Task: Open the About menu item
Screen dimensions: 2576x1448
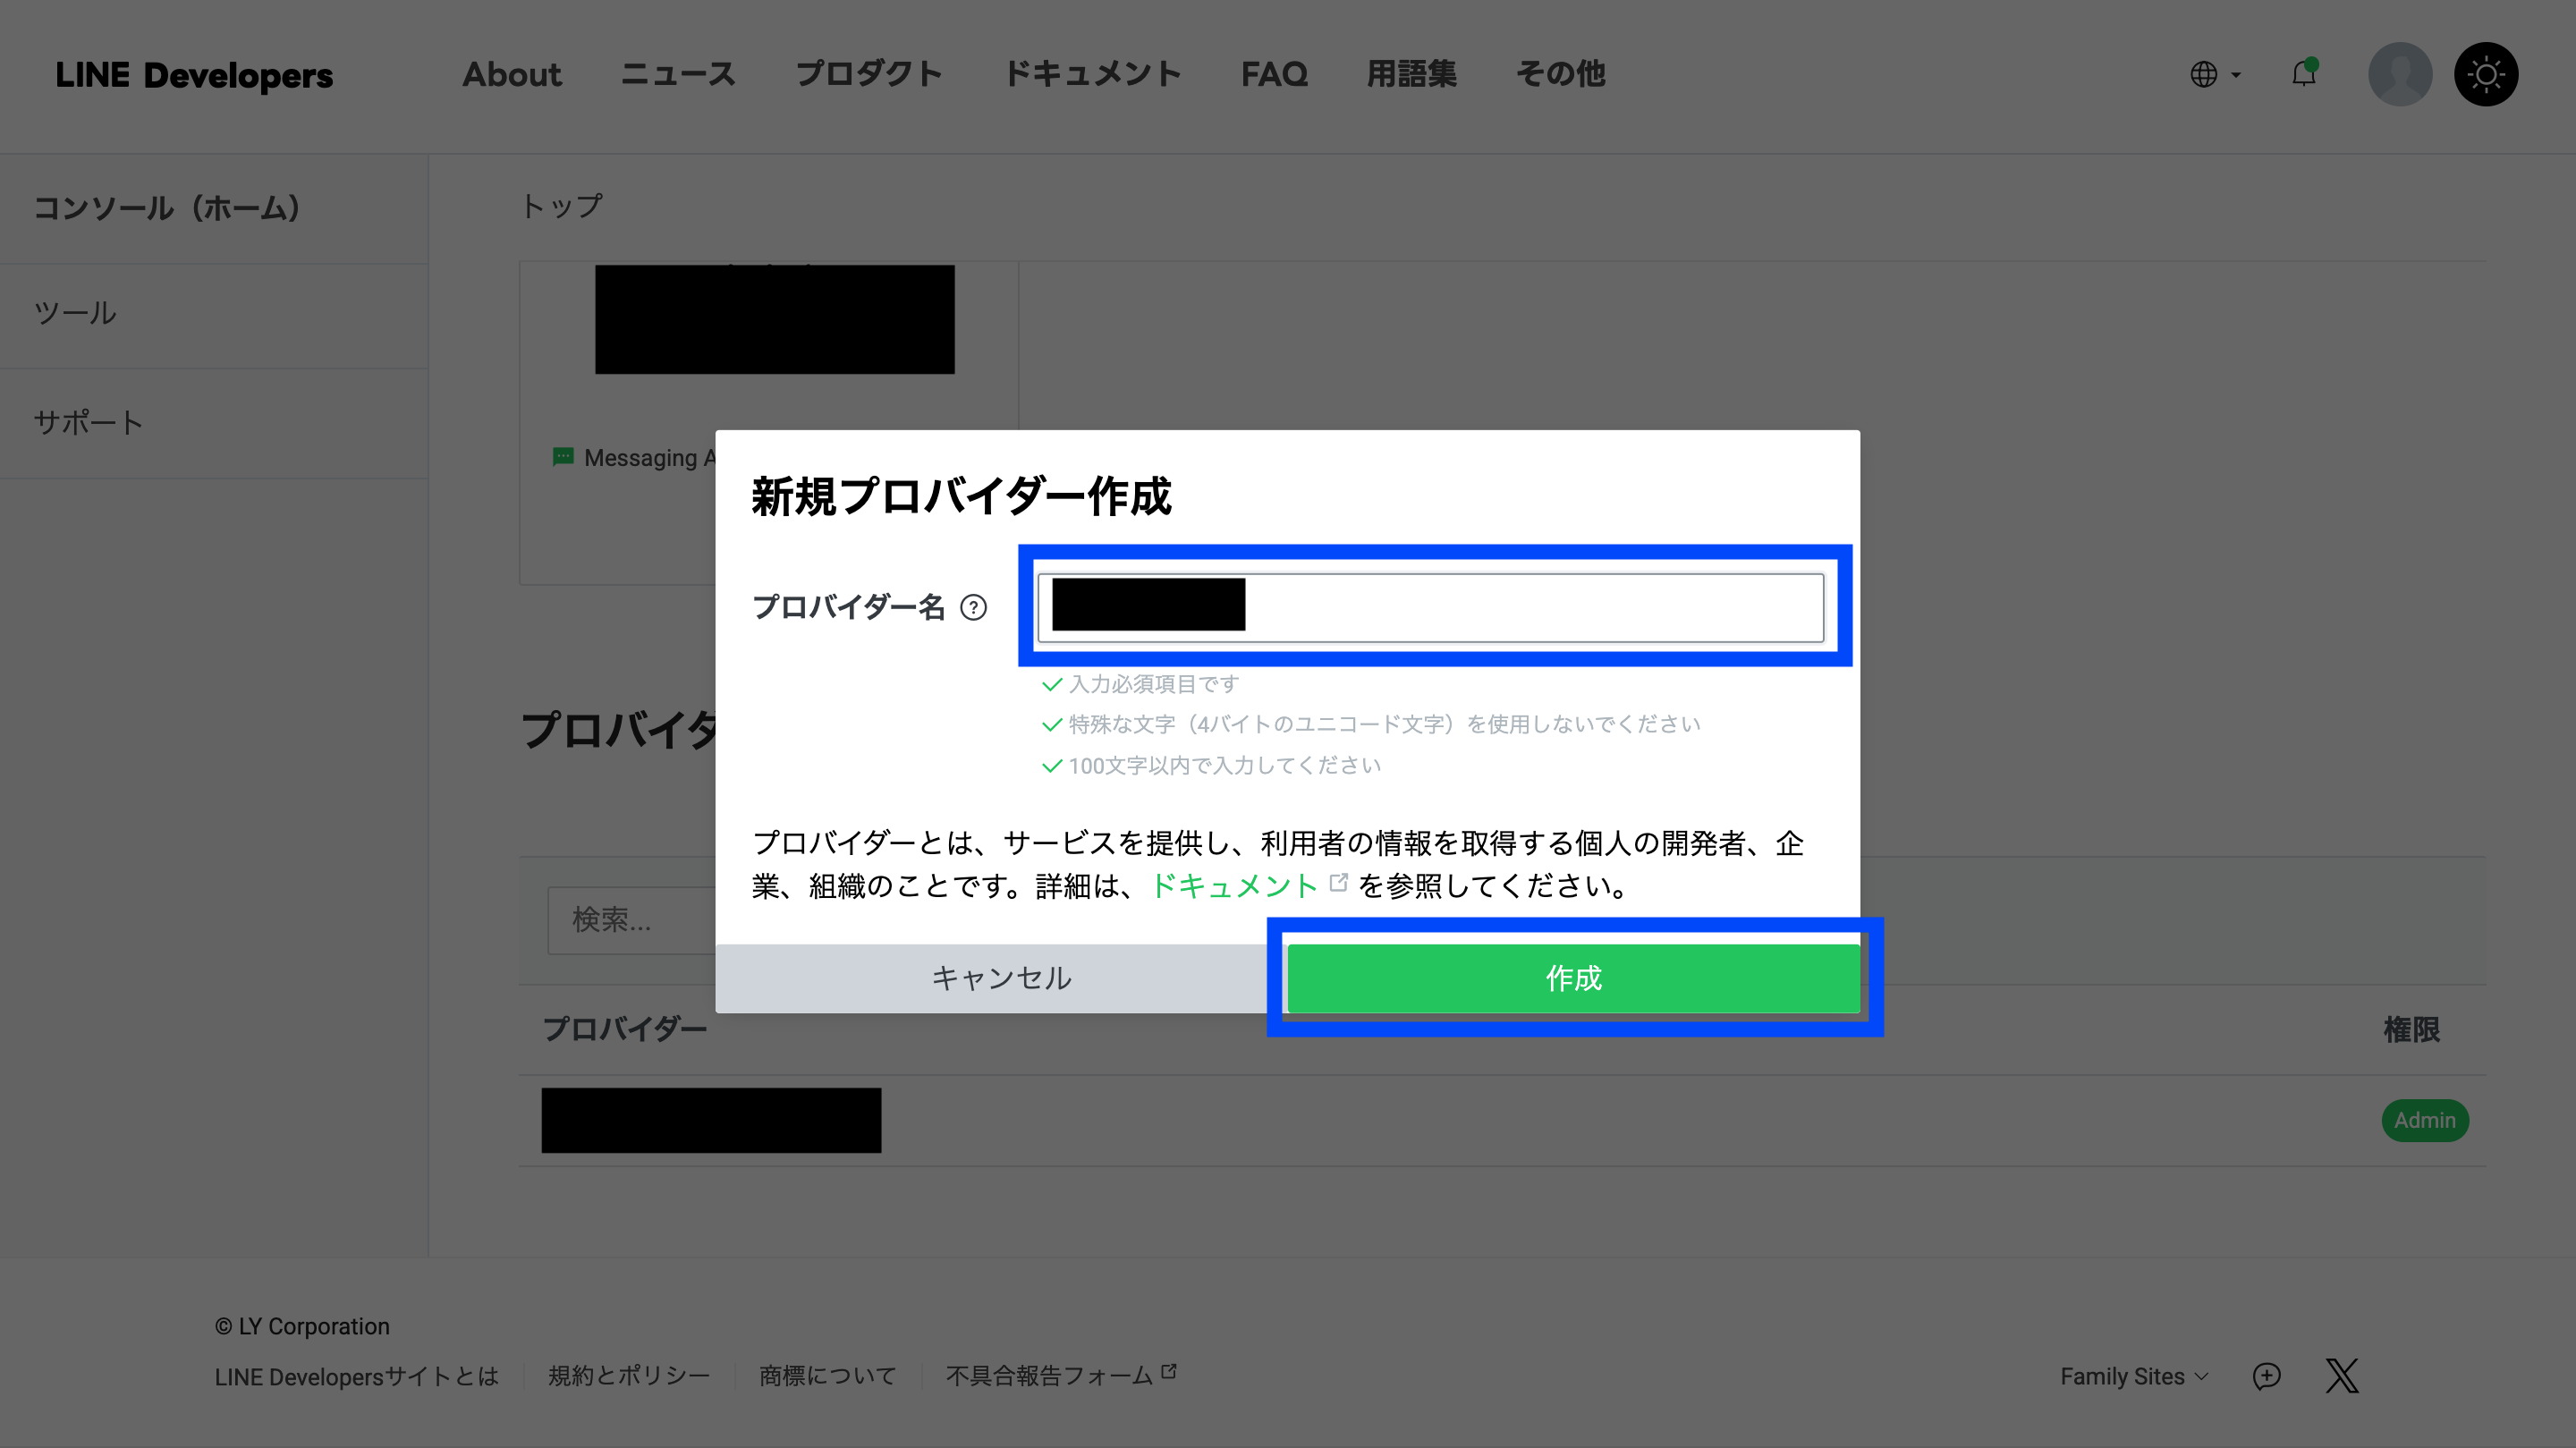Action: (x=511, y=74)
